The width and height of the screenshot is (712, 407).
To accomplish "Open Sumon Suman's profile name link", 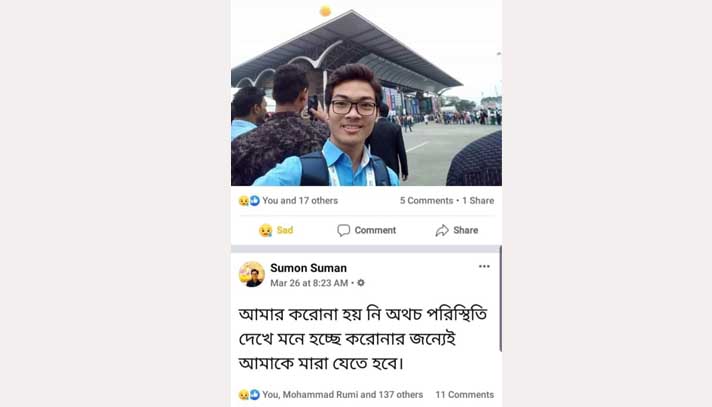I will [308, 268].
